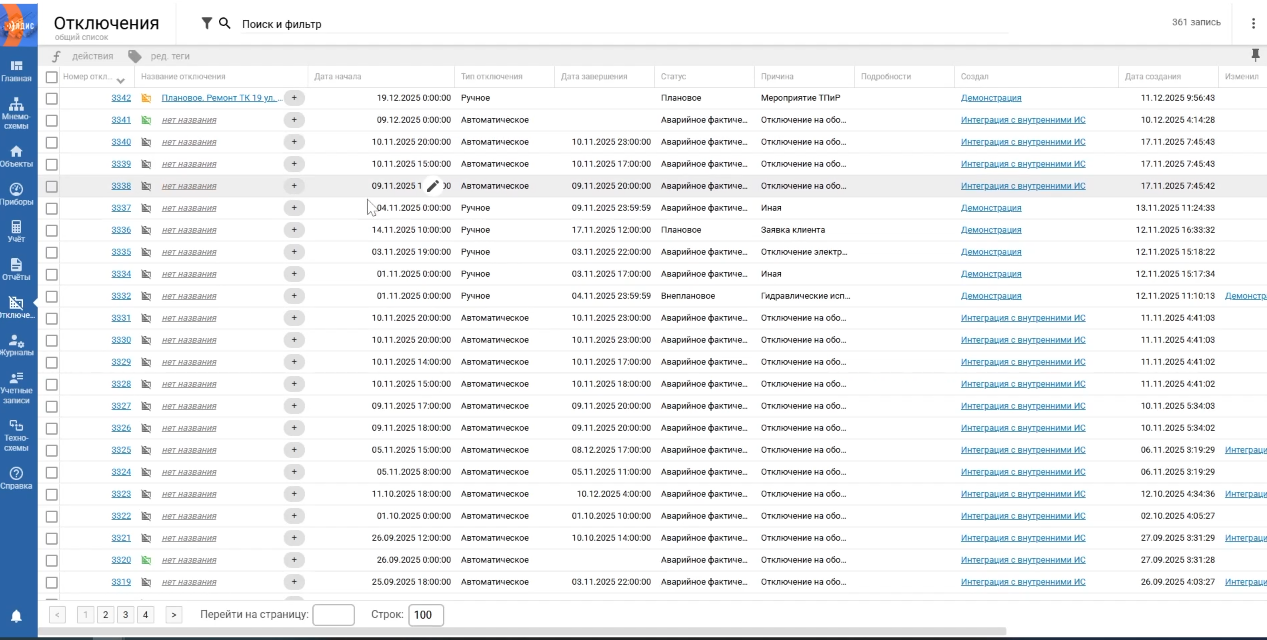Expand row 3332 with plus button
1267x640 pixels.
[294, 296]
